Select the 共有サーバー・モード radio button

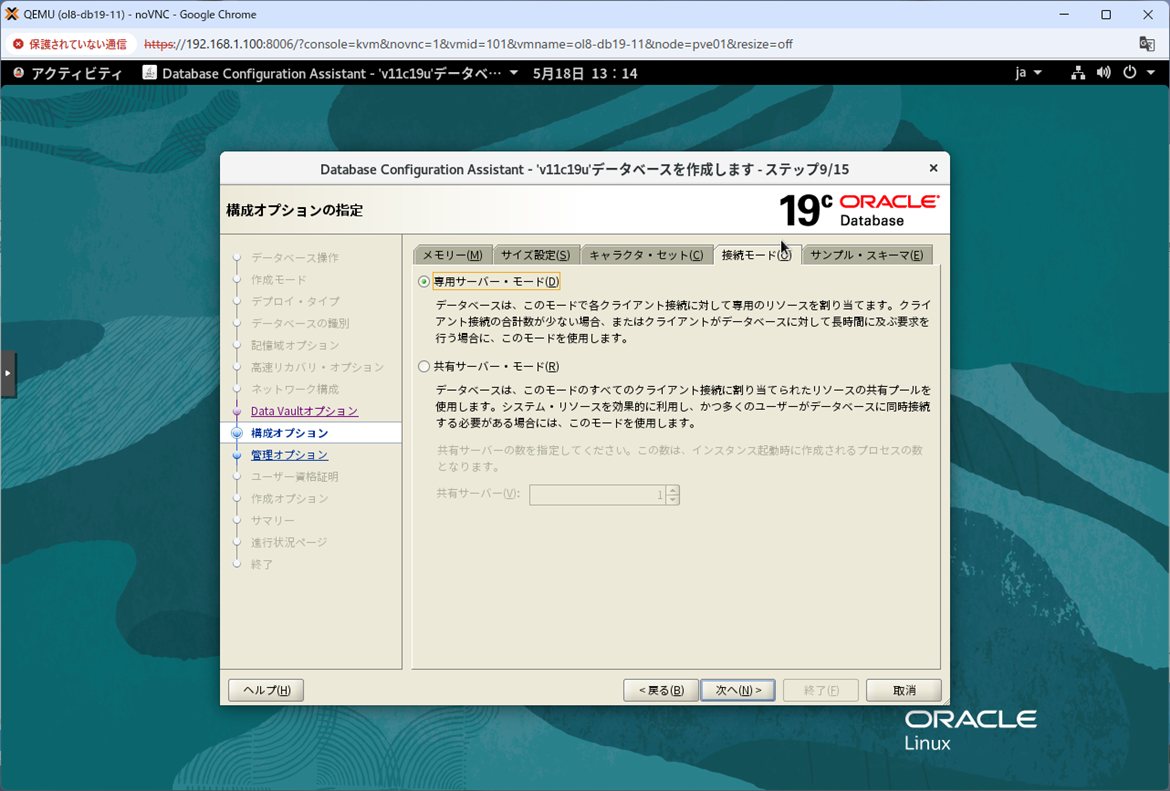point(424,366)
